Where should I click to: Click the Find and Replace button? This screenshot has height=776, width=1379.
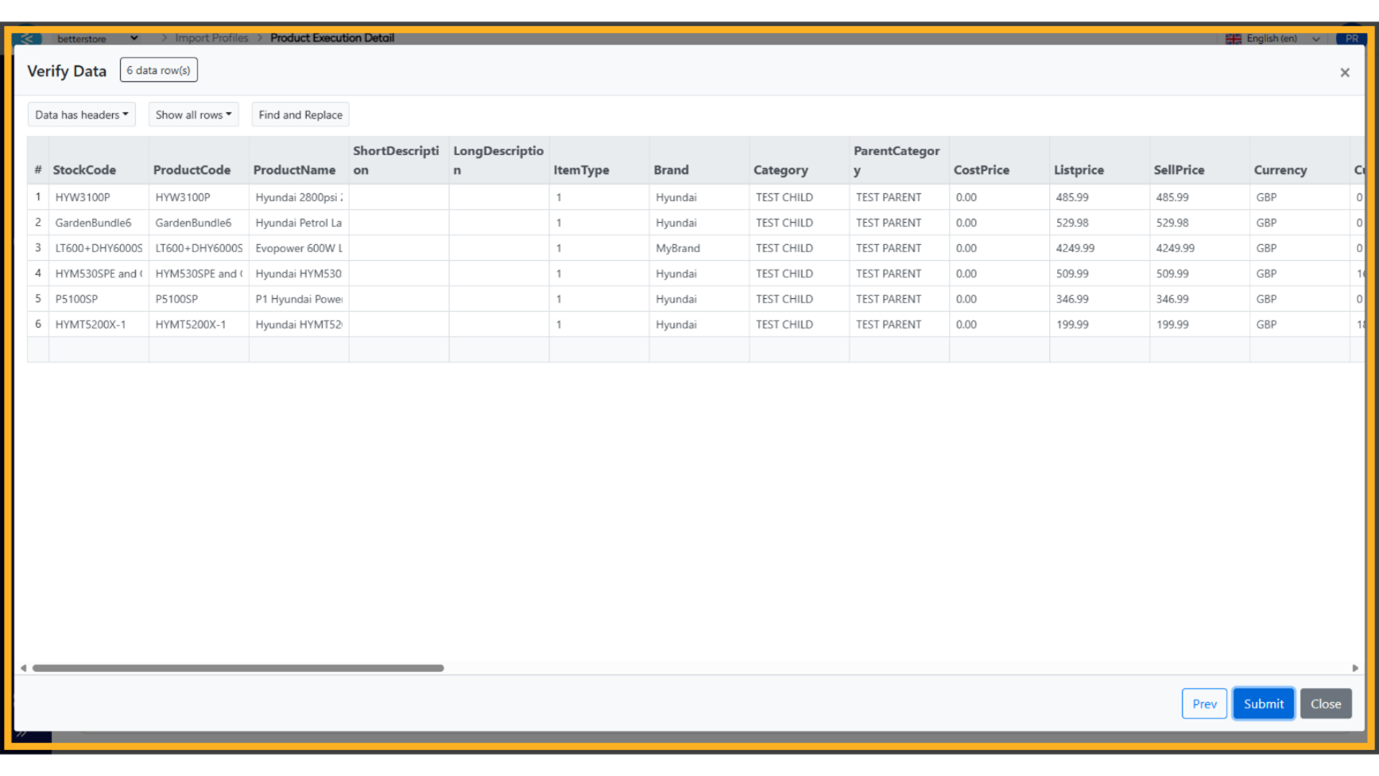(300, 115)
